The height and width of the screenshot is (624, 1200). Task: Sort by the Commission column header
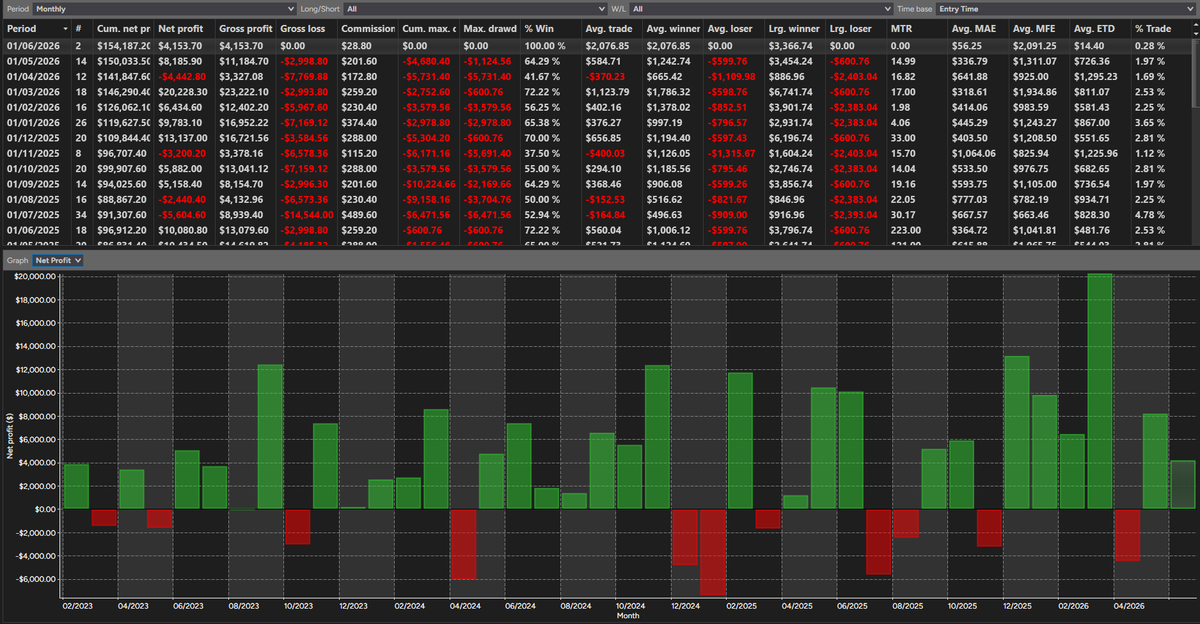click(368, 29)
